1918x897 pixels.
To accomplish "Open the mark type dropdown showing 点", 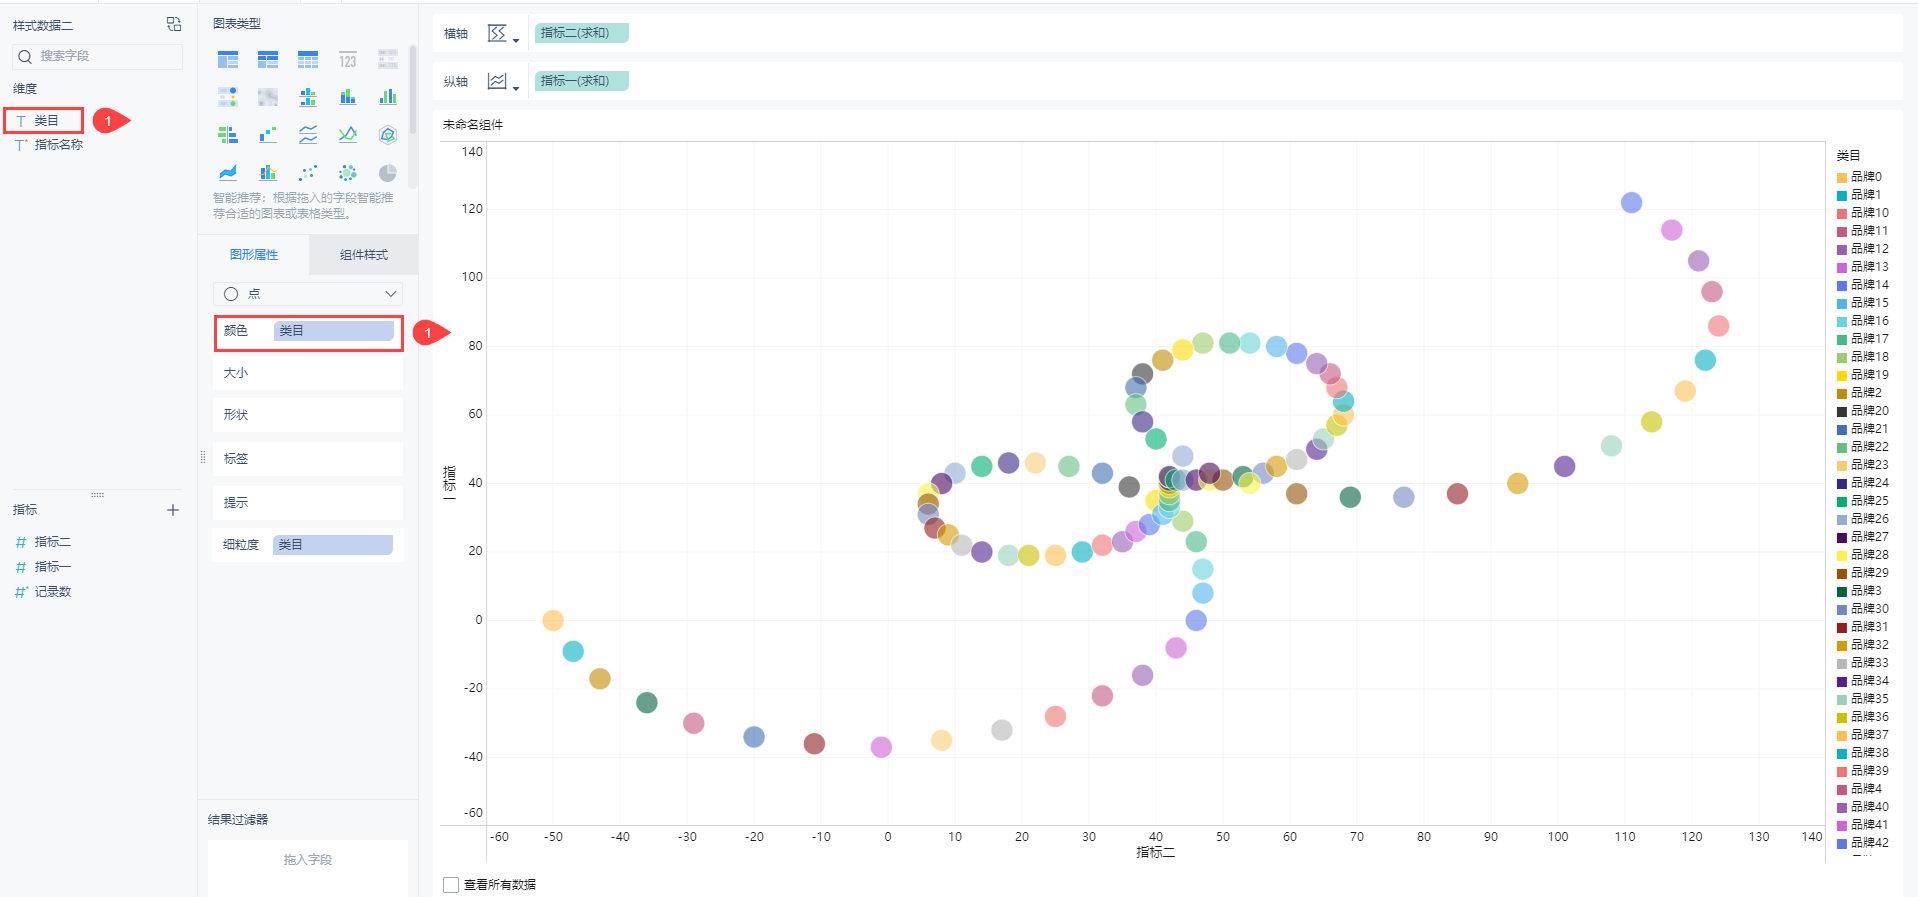I will 308,294.
